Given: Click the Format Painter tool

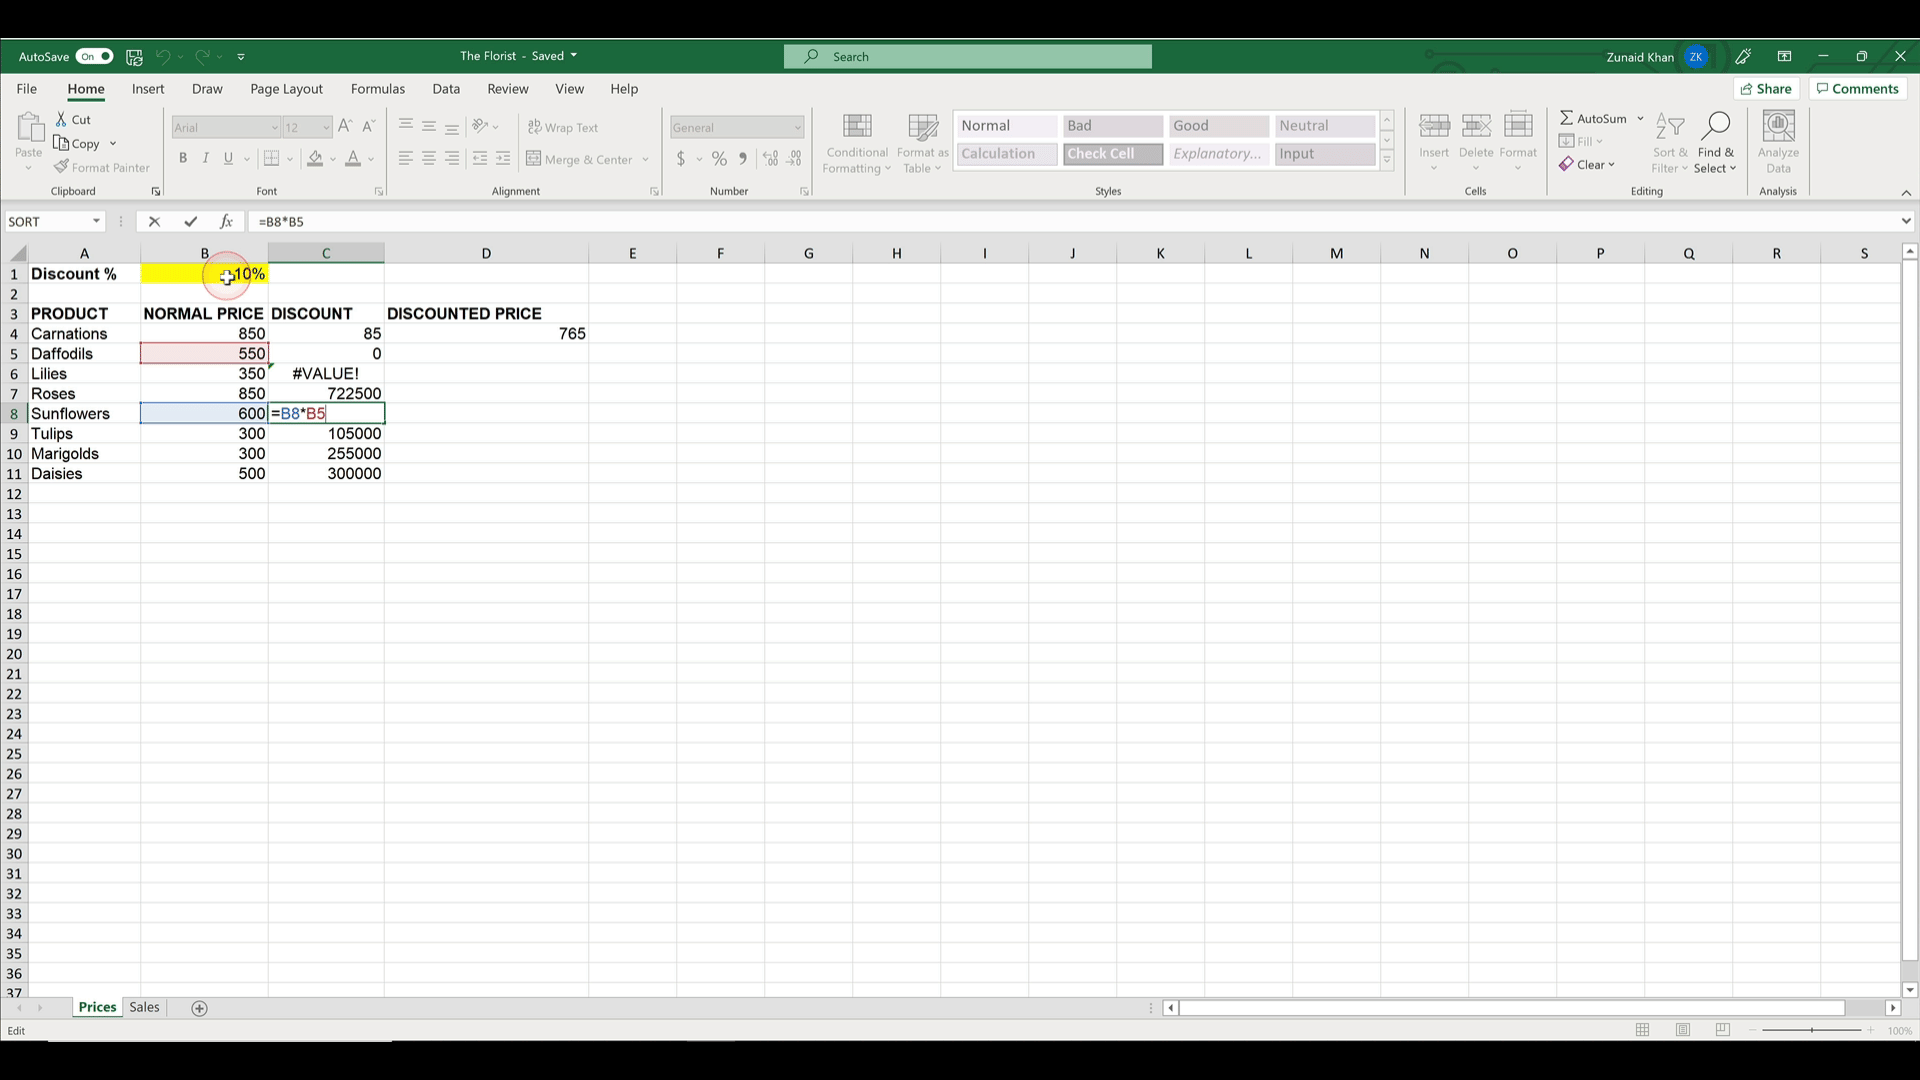Looking at the screenshot, I should (102, 167).
